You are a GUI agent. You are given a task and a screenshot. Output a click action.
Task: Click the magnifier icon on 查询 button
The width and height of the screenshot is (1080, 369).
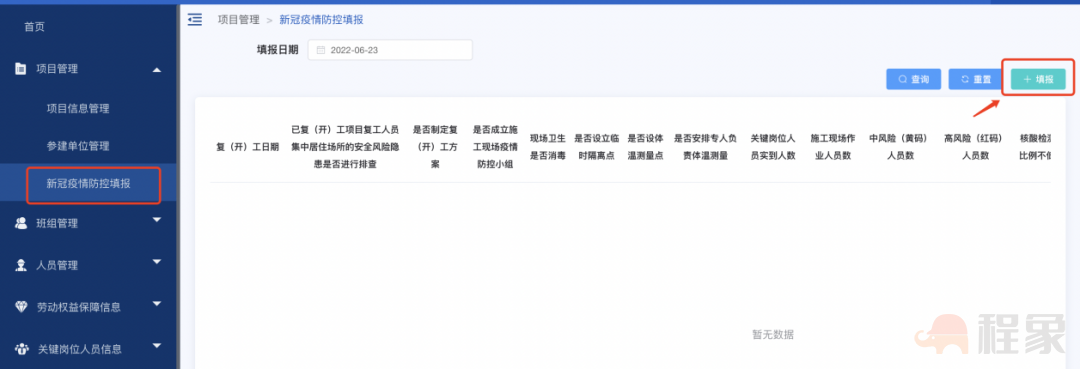(x=902, y=80)
